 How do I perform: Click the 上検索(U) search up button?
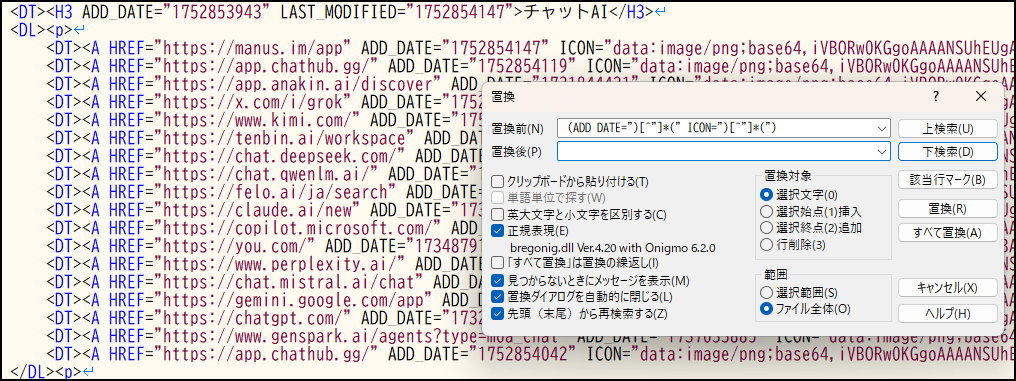coord(947,128)
